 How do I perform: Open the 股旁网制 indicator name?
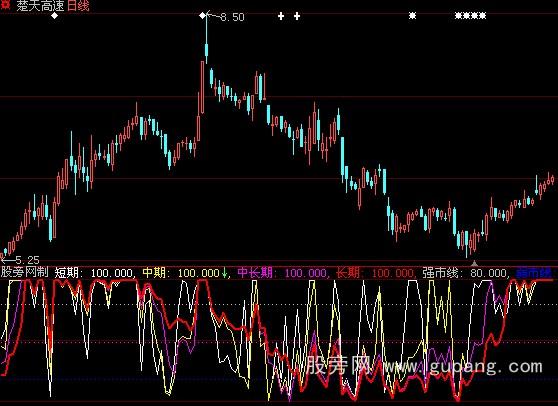pyautogui.click(x=25, y=273)
